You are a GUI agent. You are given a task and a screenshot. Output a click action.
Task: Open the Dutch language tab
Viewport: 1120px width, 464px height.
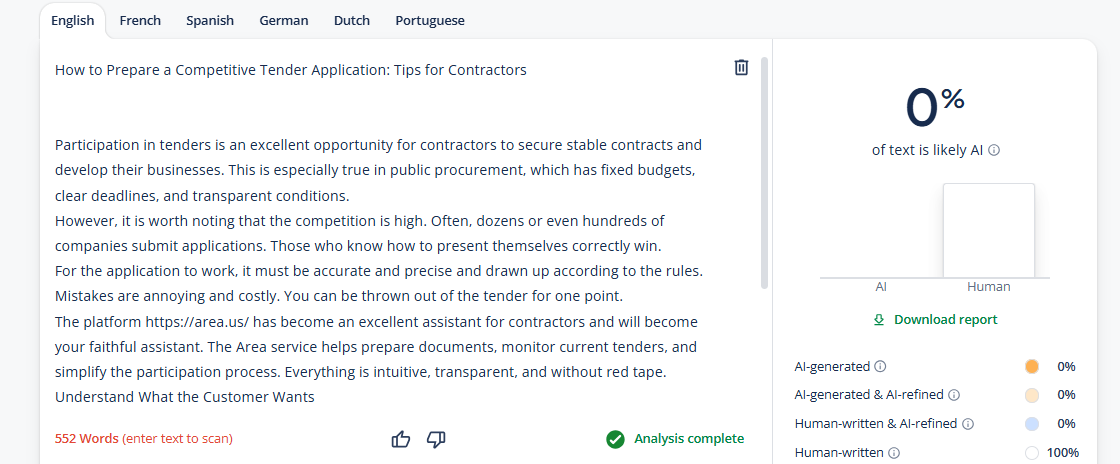tap(351, 21)
